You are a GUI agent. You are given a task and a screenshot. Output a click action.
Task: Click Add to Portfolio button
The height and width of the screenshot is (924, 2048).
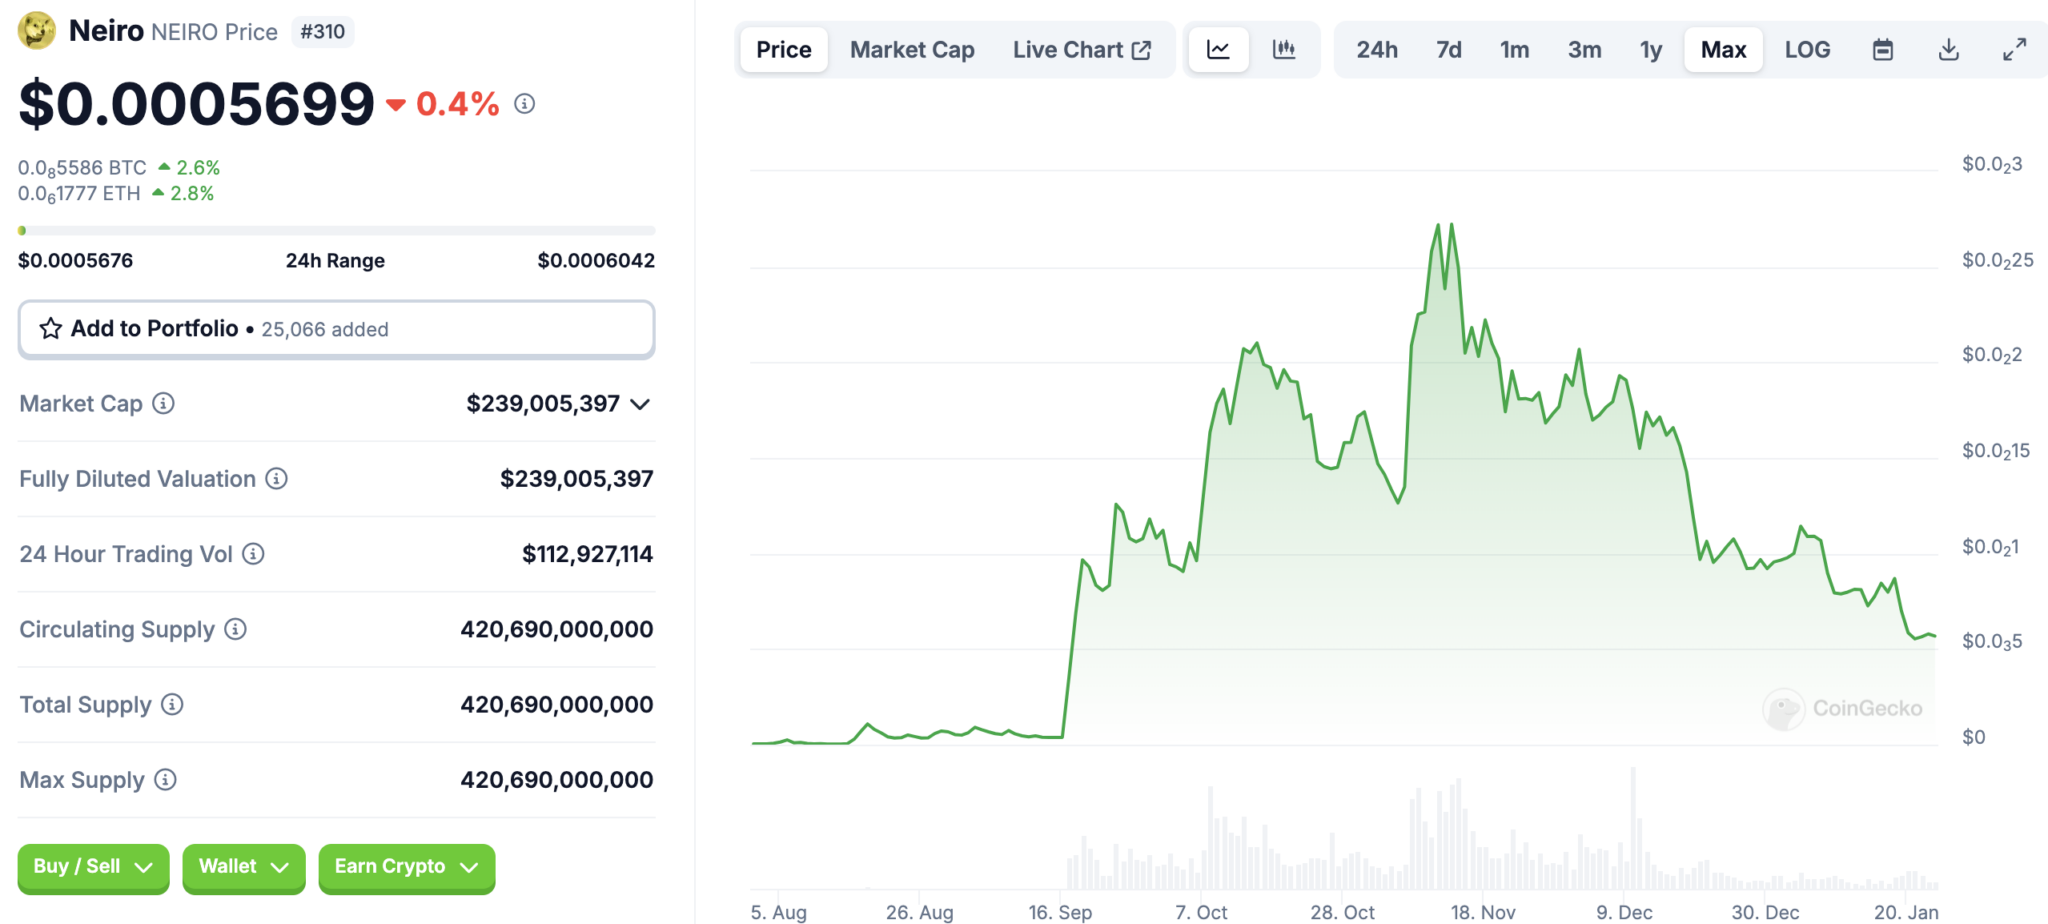(336, 329)
